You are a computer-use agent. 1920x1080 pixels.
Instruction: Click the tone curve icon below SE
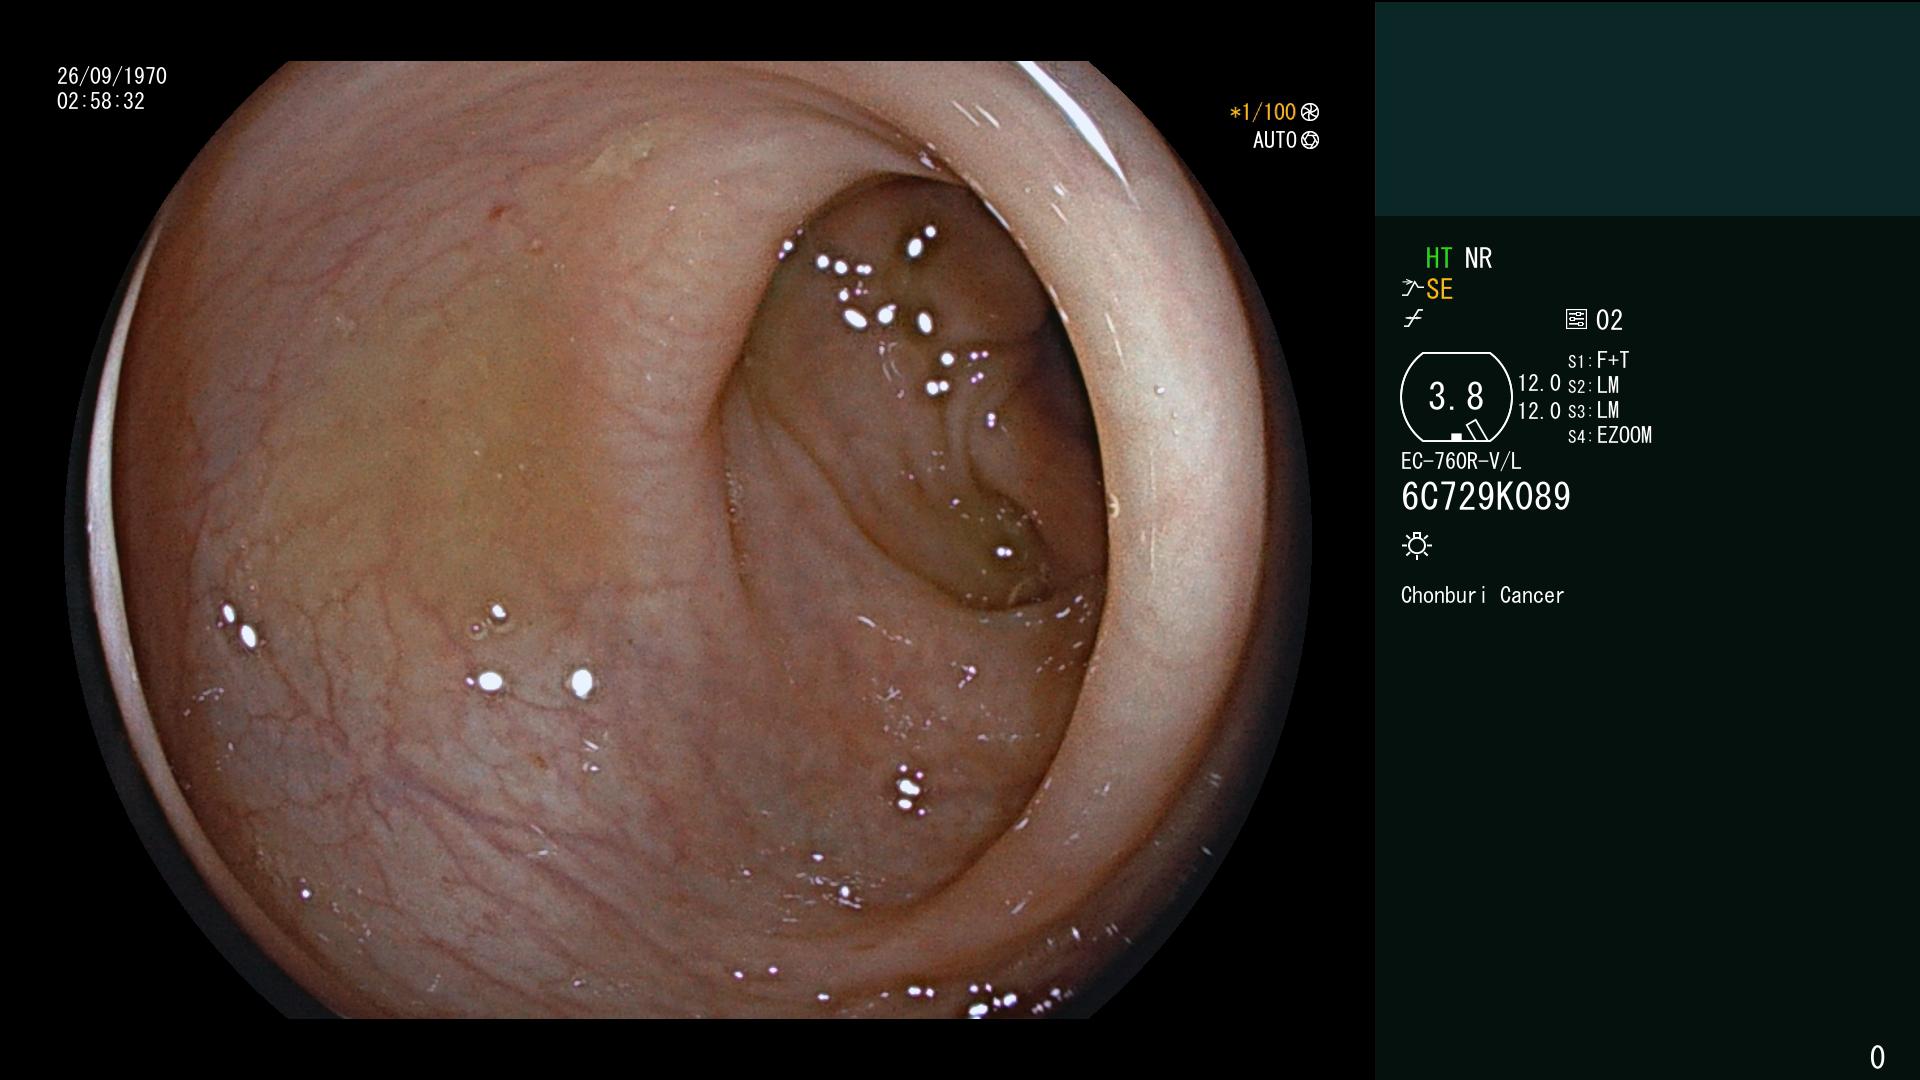(x=1413, y=319)
